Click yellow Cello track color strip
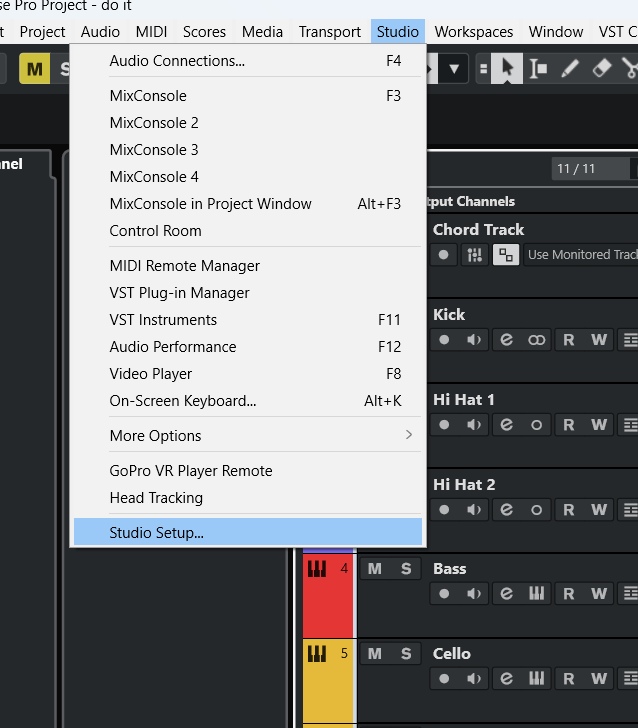This screenshot has width=638, height=728. point(328,680)
